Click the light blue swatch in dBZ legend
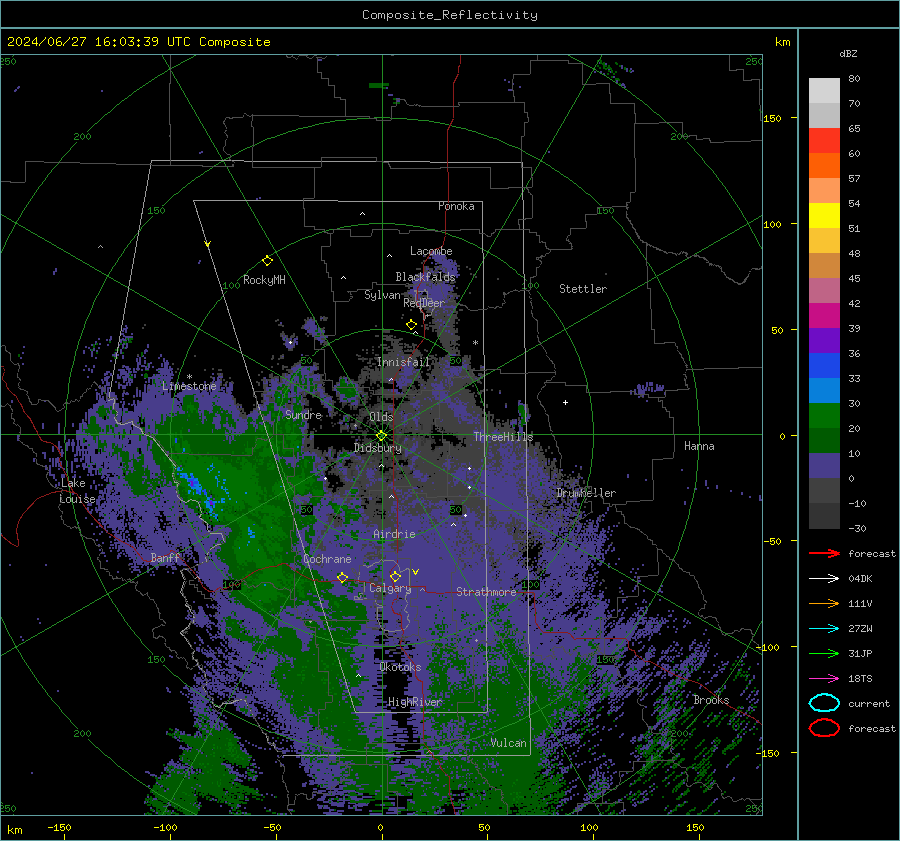 pos(824,390)
